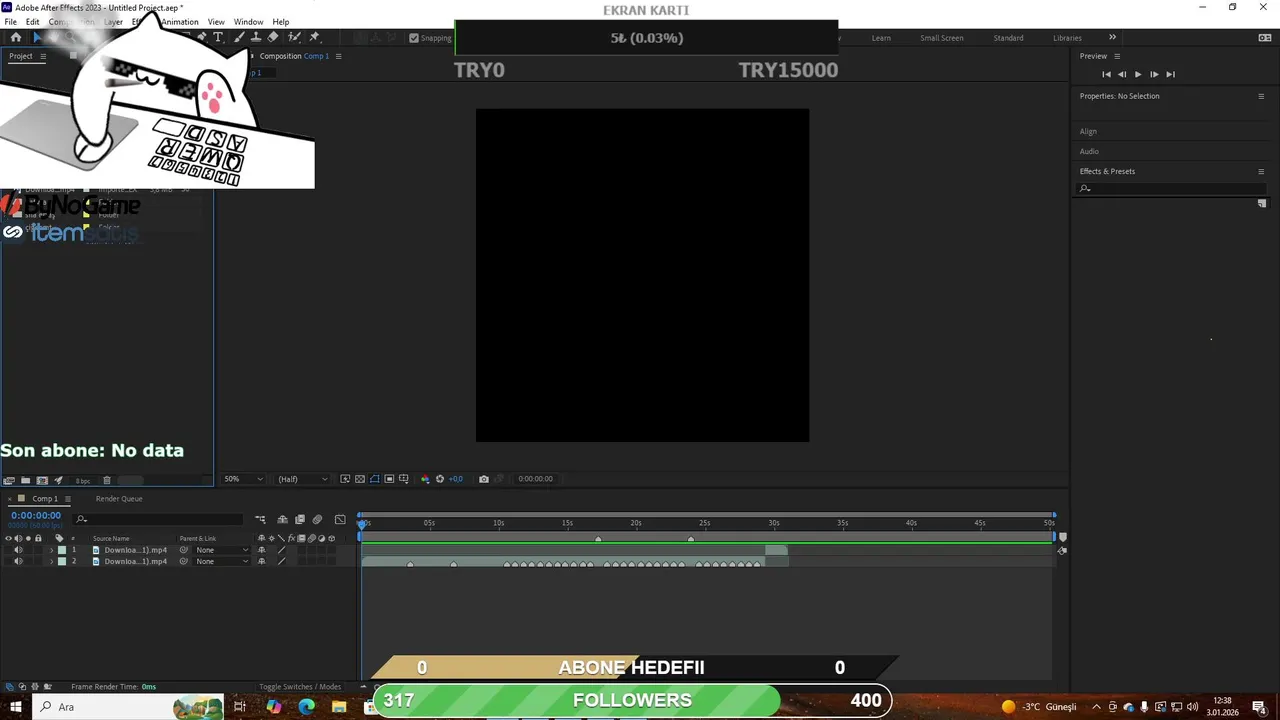Screen dimensions: 1280x720
Task: Jump to first frame in Preview
Action: tap(1106, 74)
